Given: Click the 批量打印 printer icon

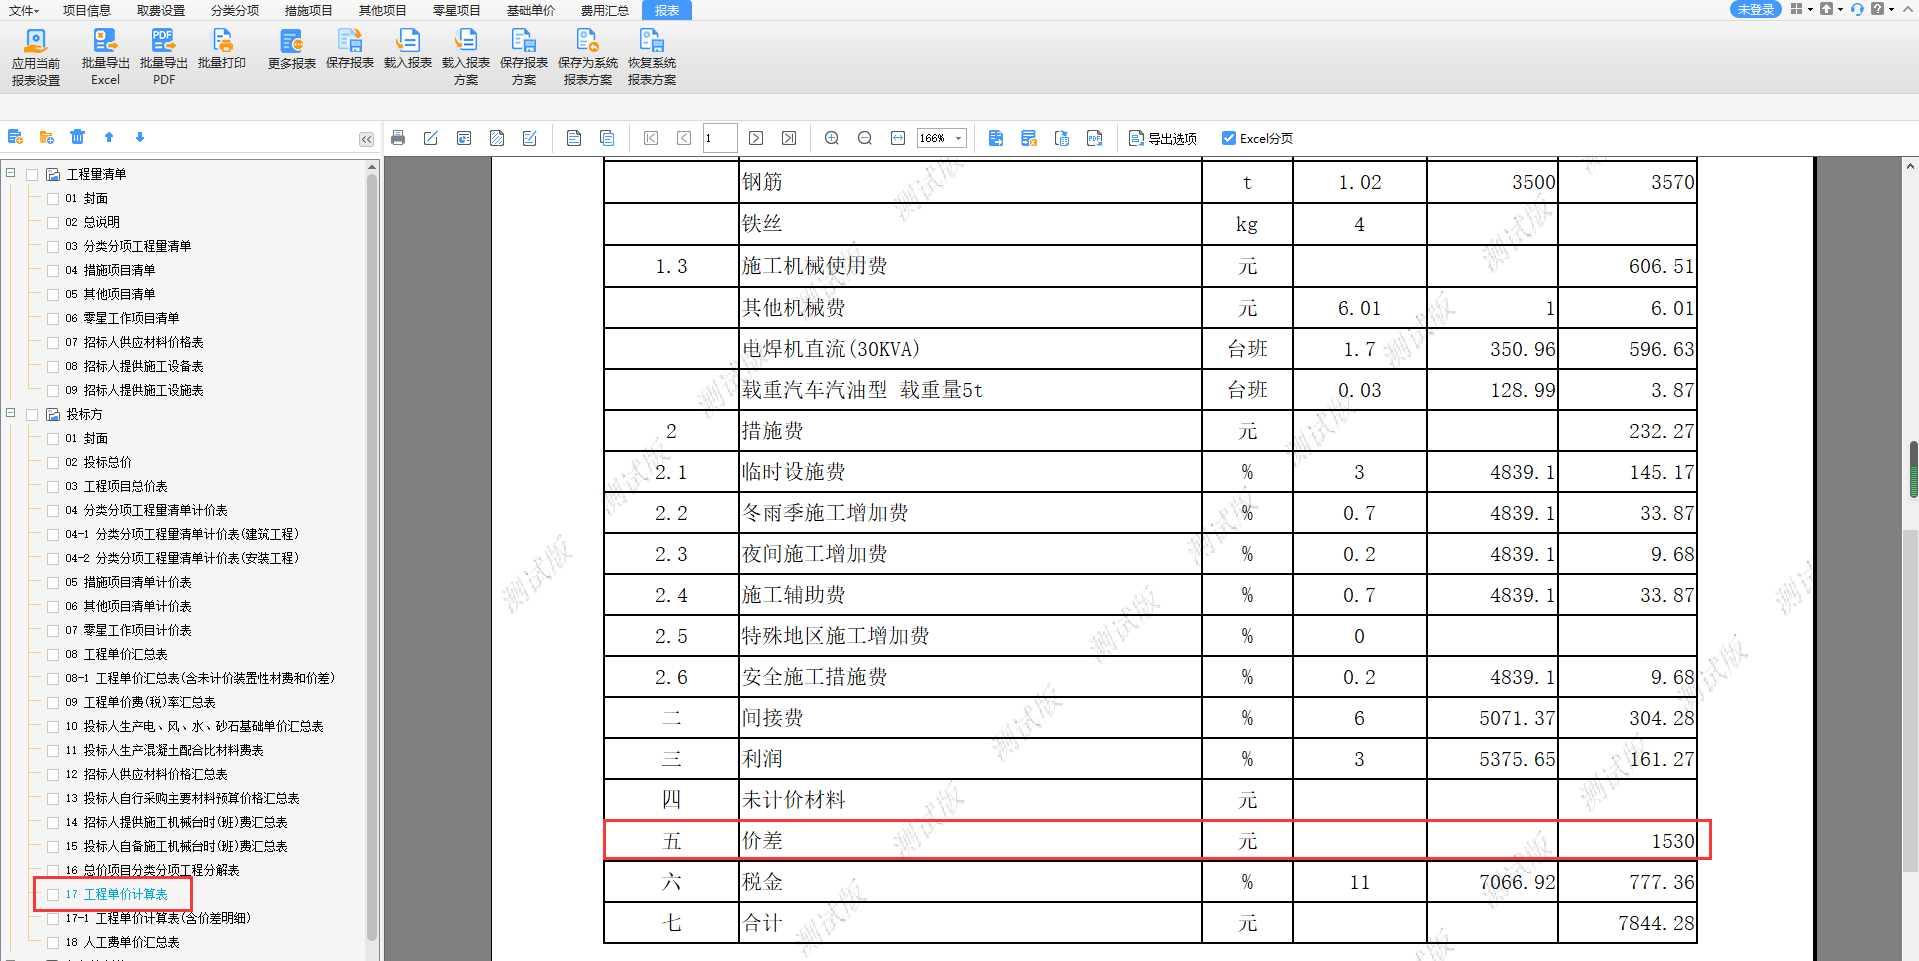Looking at the screenshot, I should (221, 42).
